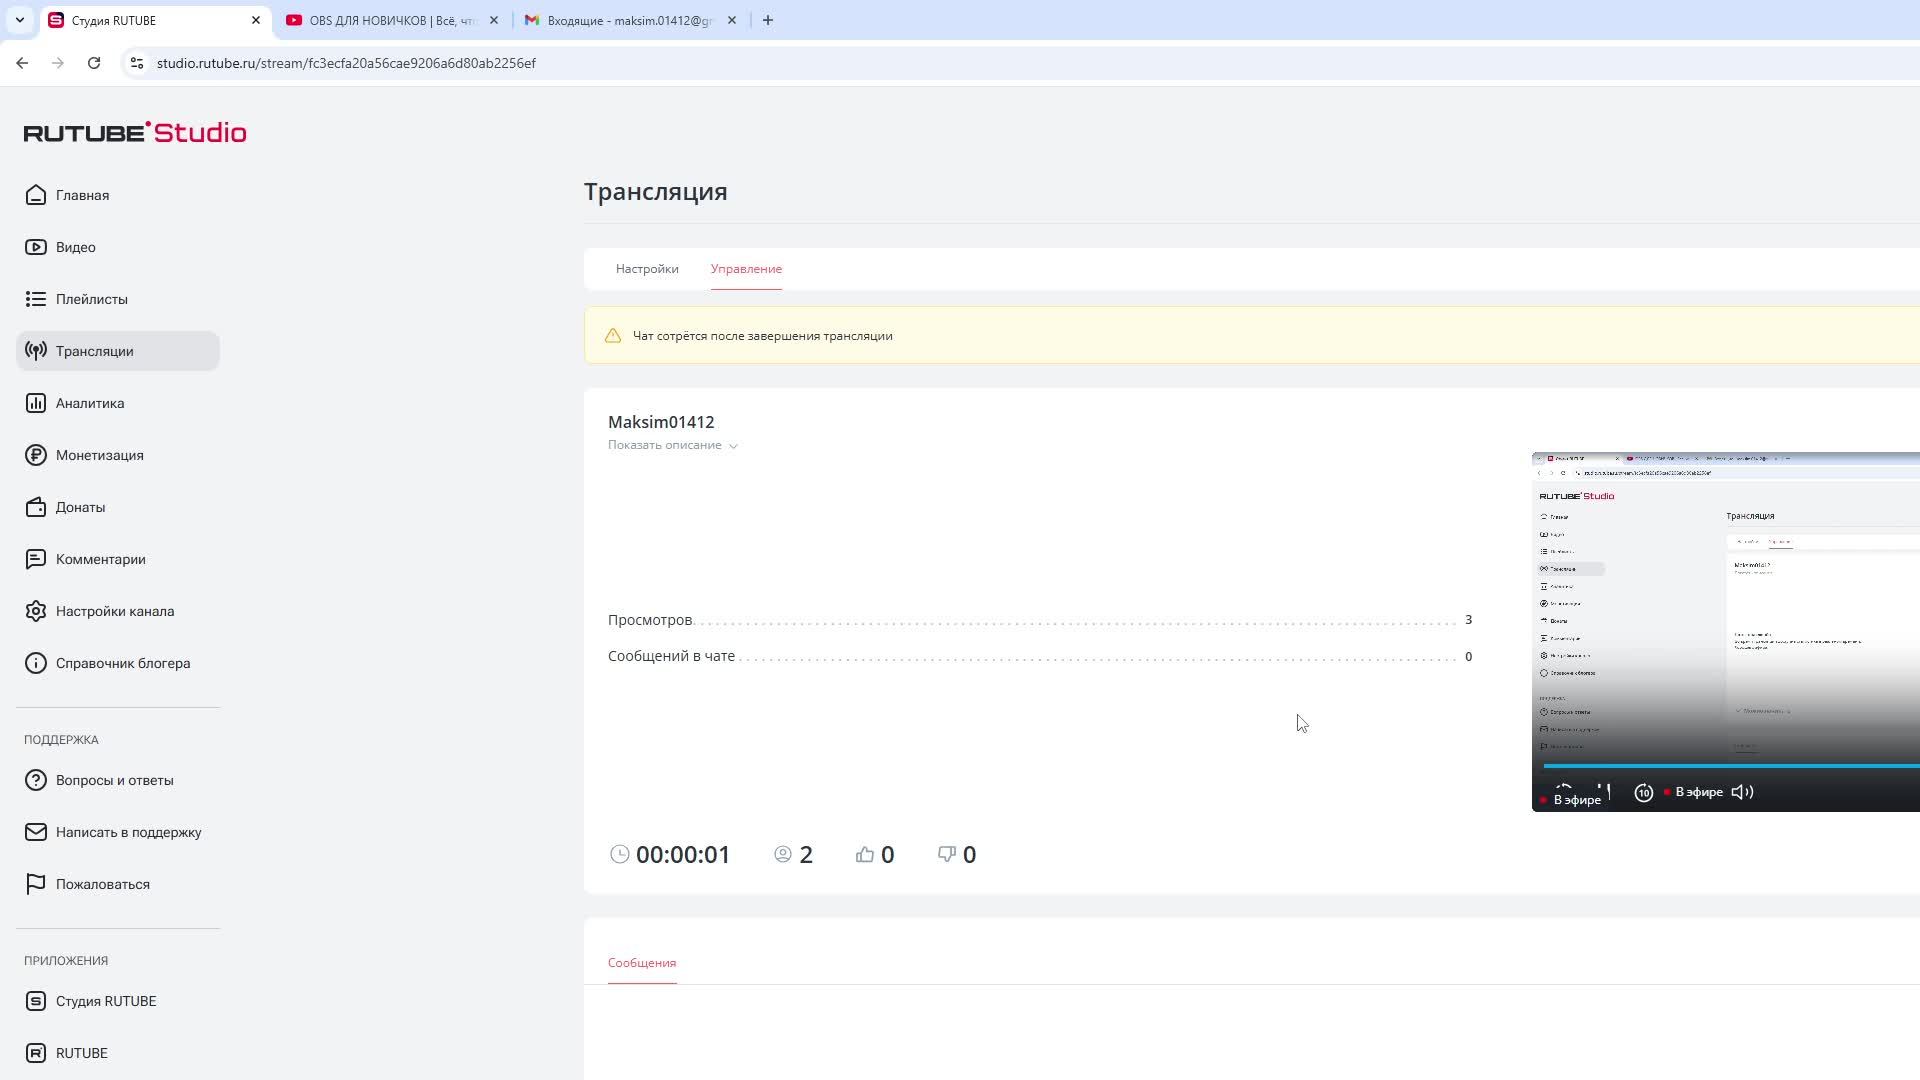Open the browser tab search dropdown

click(19, 20)
